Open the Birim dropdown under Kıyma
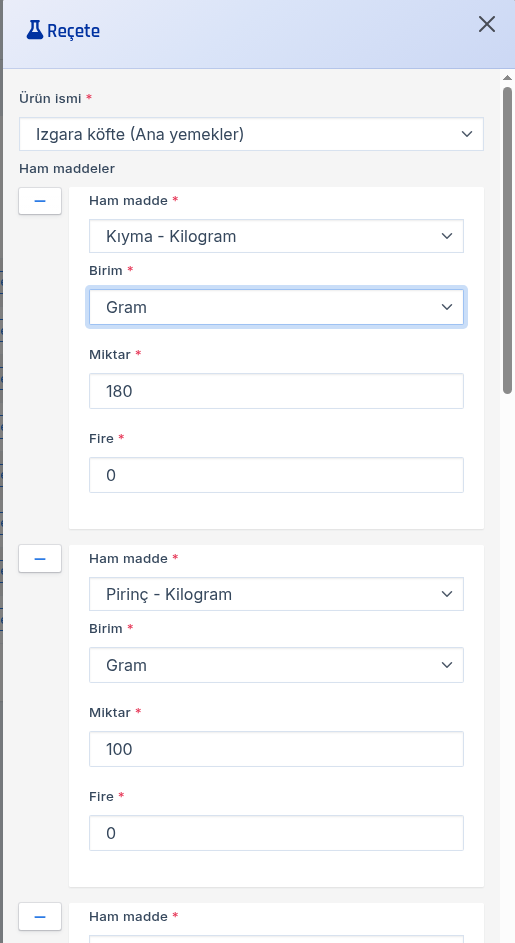 pyautogui.click(x=276, y=307)
